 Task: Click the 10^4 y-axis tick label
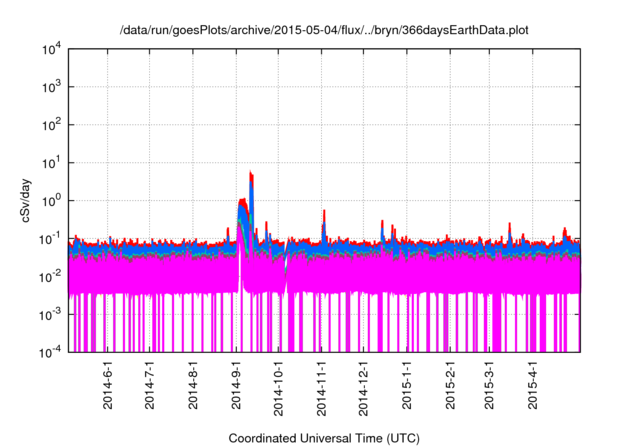51,49
